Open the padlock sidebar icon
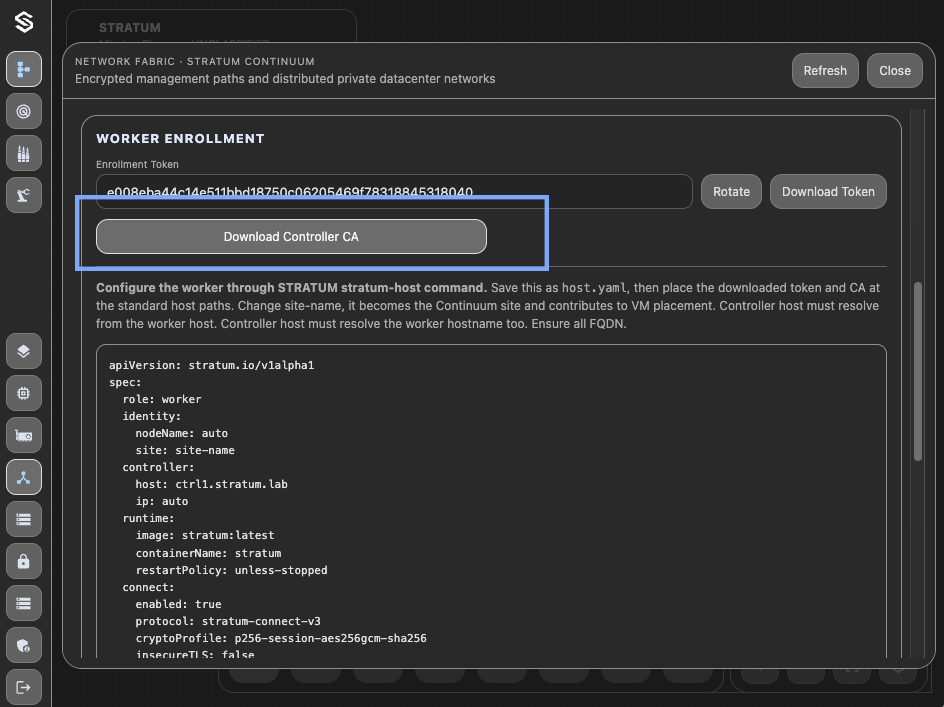944x707 pixels. click(24, 561)
